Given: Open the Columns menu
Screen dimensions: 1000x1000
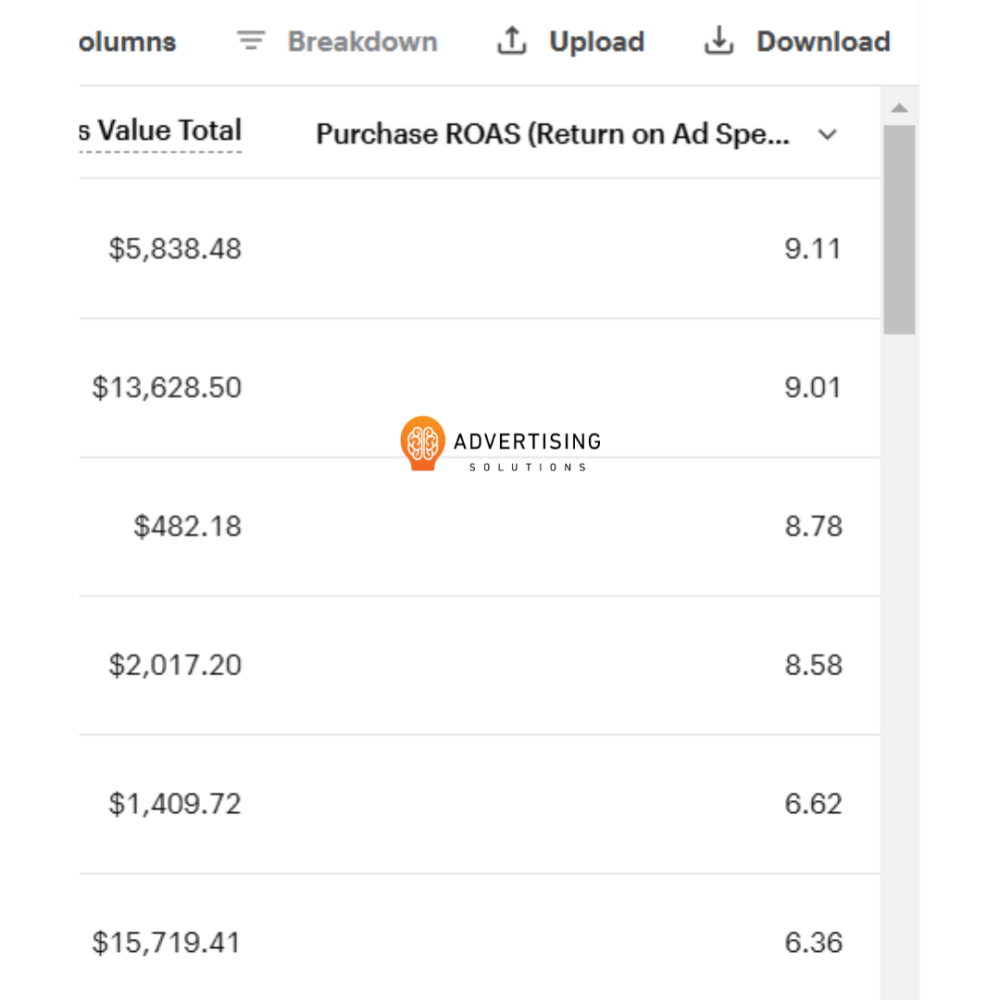Looking at the screenshot, I should click(126, 42).
